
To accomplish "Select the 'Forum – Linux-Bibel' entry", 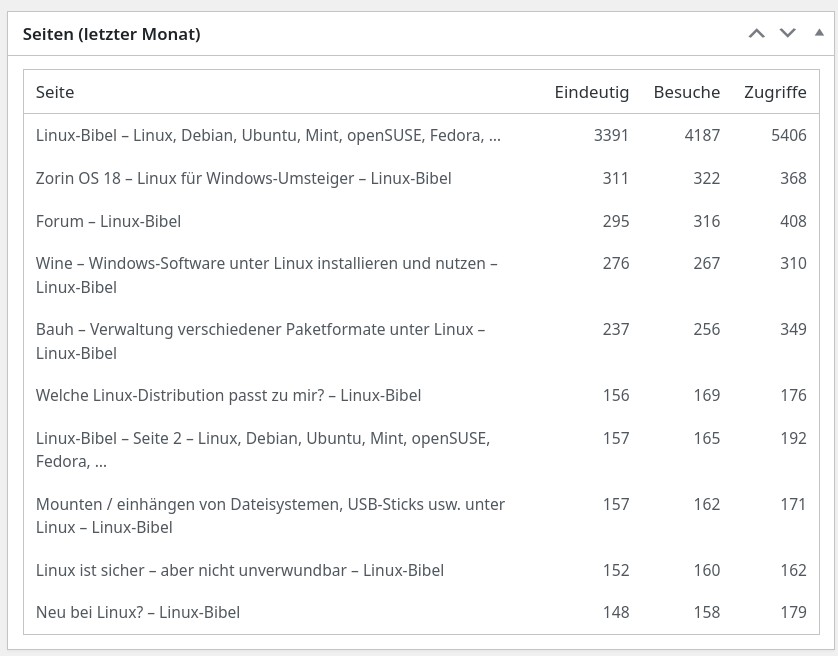I will [x=108, y=221].
